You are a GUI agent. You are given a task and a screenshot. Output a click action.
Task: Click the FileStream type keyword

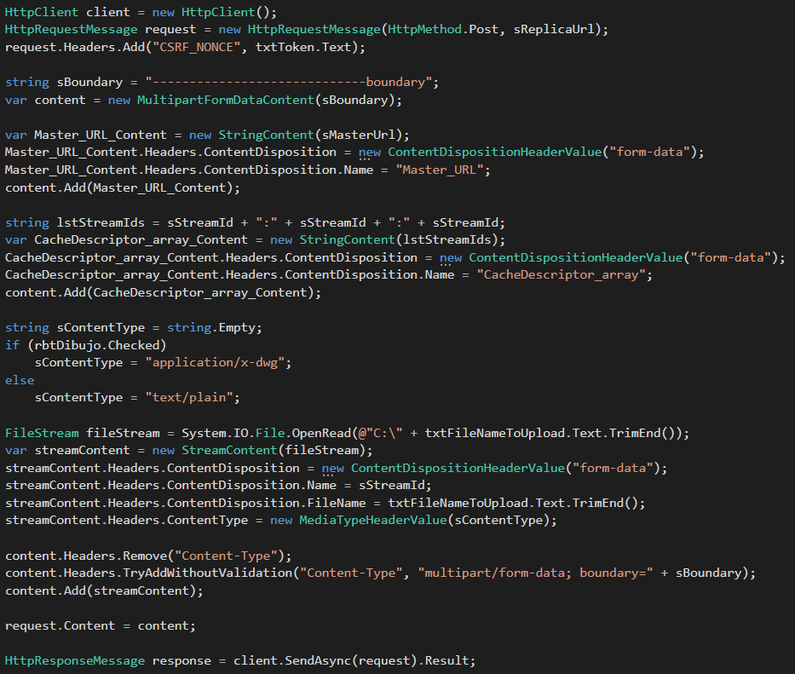42,433
